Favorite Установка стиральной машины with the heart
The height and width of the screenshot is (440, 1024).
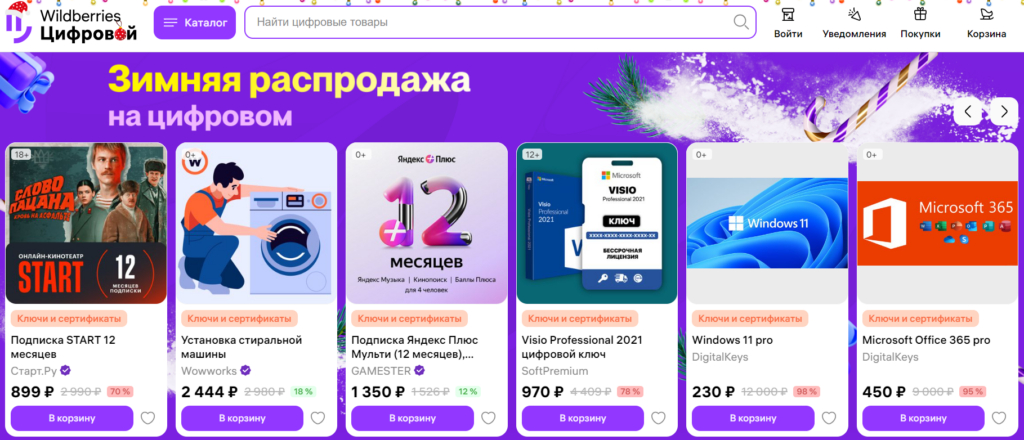pos(318,418)
